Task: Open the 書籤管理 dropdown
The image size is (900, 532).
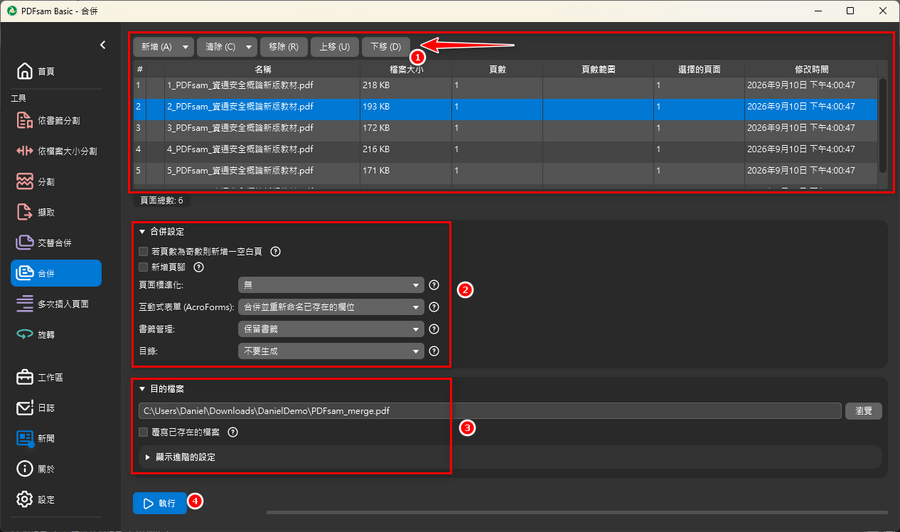Action: tap(331, 329)
